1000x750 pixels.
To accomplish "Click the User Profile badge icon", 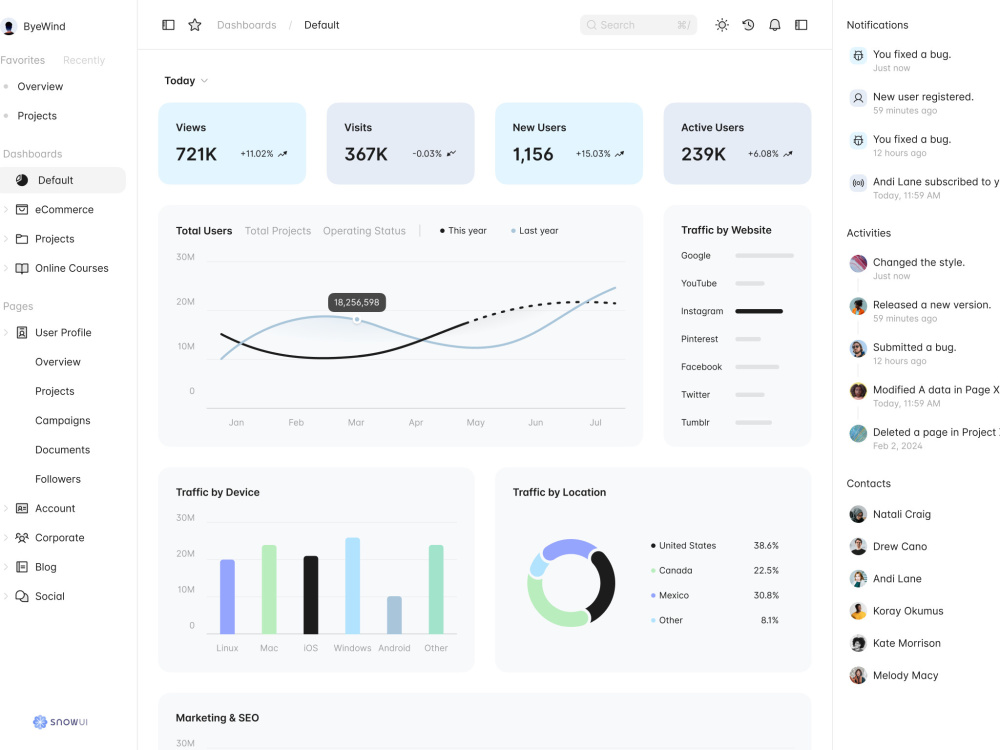I will pos(22,332).
